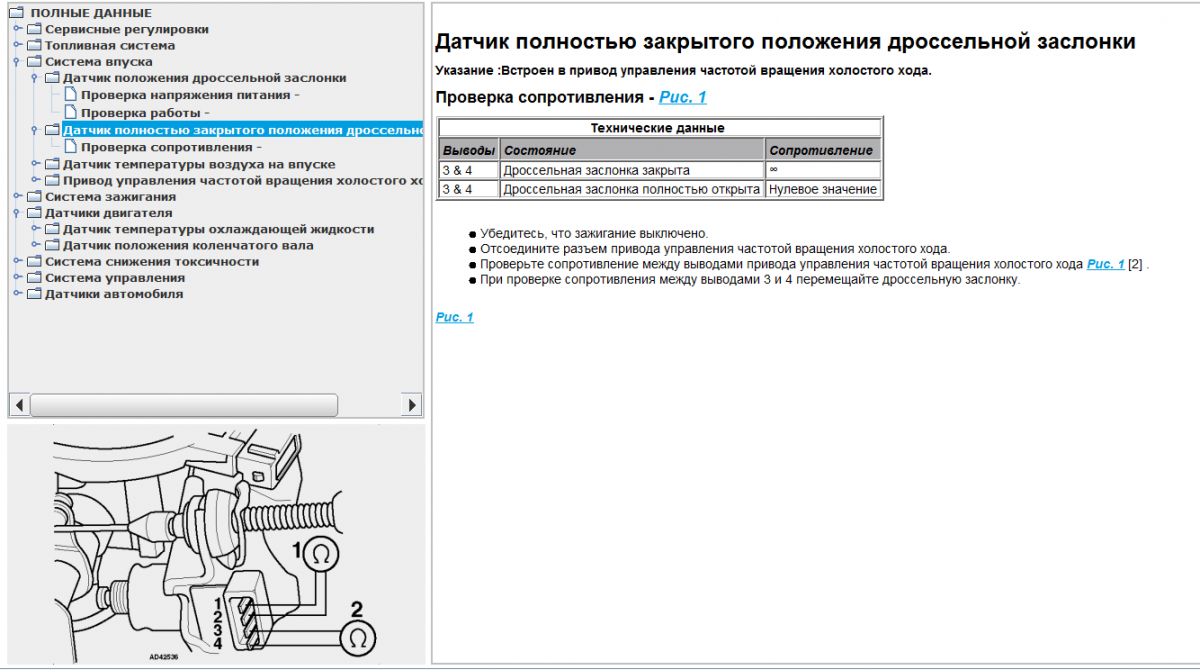1200x670 pixels.
Task: Click the page icon beside Проверка работы
Action: tap(70, 112)
